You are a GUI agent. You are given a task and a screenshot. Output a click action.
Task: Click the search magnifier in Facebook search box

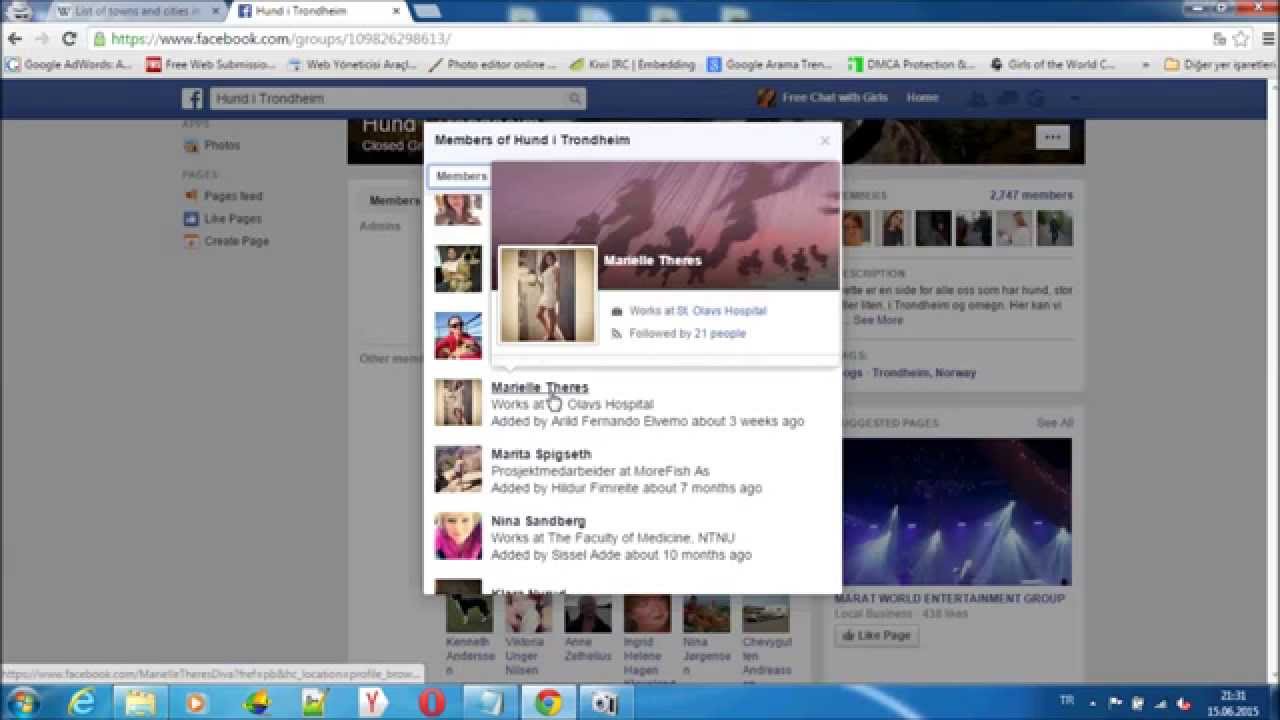click(x=575, y=99)
